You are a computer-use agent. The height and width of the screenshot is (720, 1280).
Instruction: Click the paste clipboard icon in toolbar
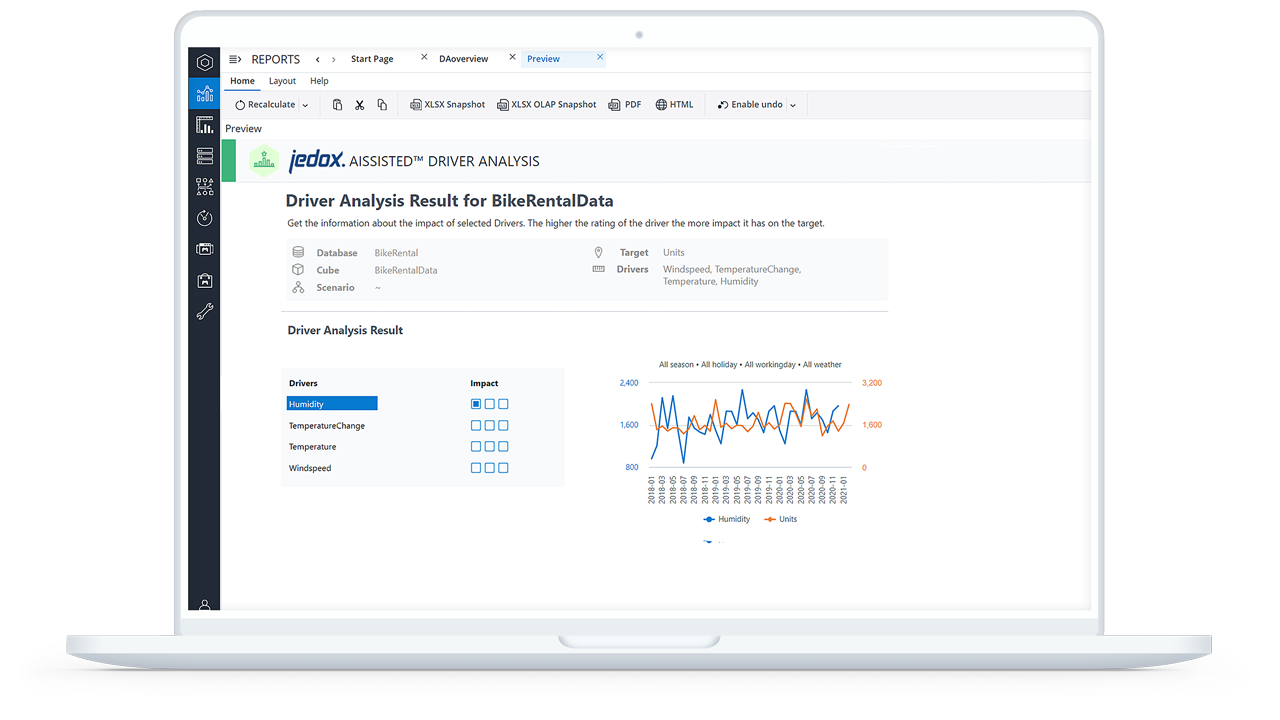point(338,104)
